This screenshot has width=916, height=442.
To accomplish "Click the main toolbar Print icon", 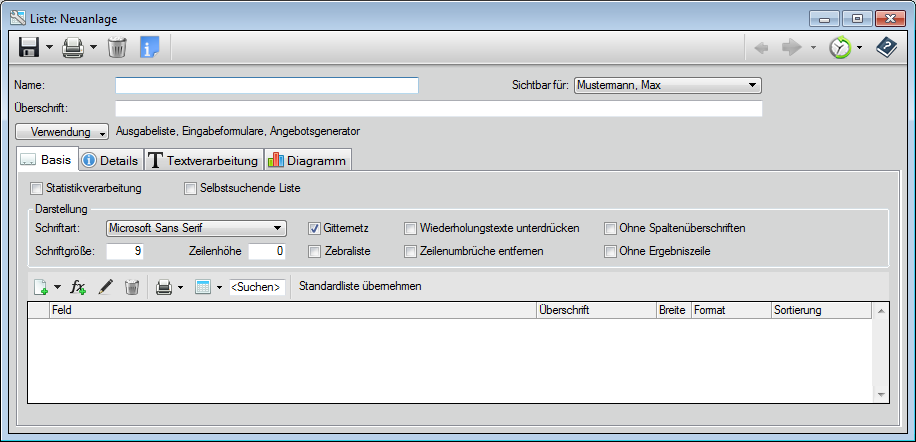I will click(x=73, y=47).
